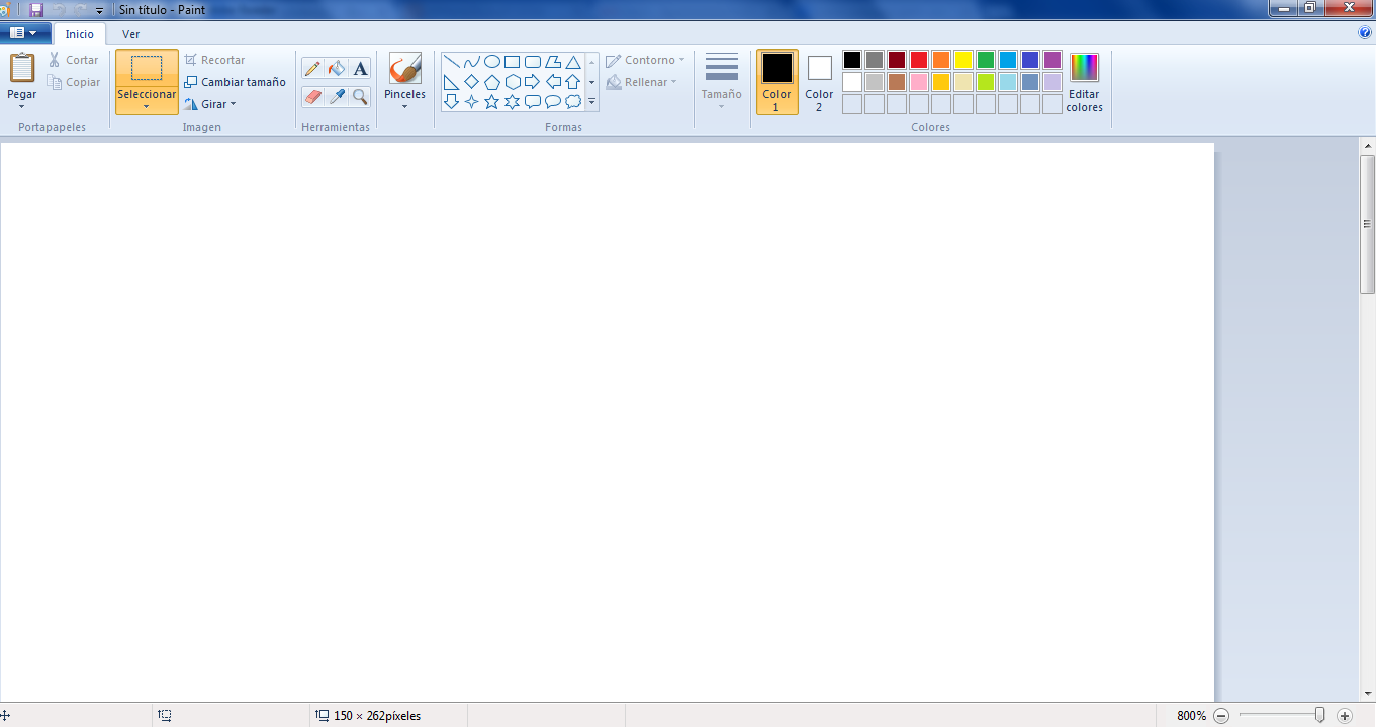Pick the five-pointed star shape

click(492, 100)
